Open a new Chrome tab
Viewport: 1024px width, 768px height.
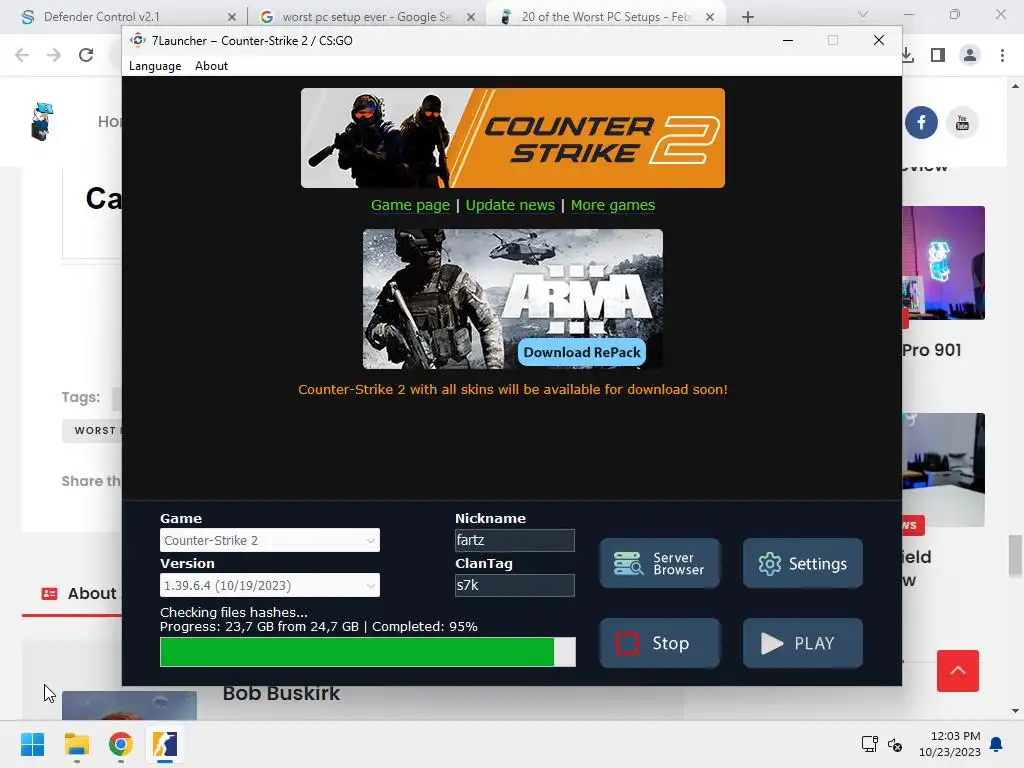748,17
